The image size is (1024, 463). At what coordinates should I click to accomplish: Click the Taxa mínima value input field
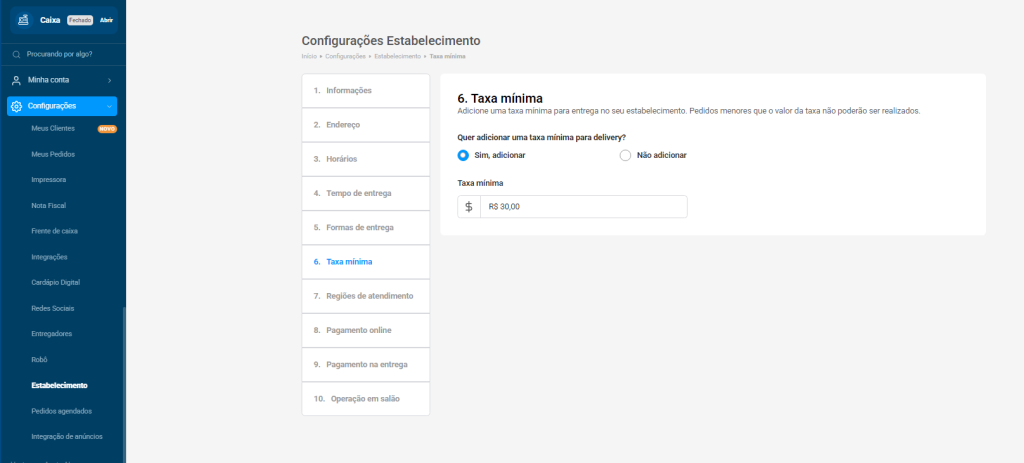[583, 206]
